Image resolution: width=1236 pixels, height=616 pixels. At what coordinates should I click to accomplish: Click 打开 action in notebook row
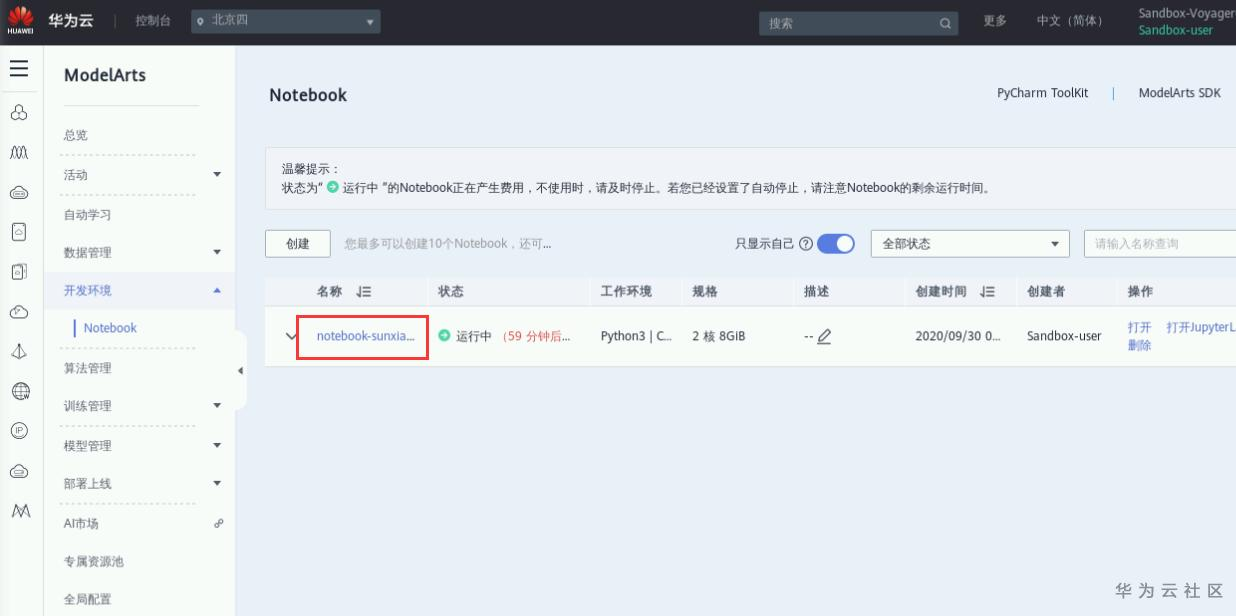click(1139, 328)
